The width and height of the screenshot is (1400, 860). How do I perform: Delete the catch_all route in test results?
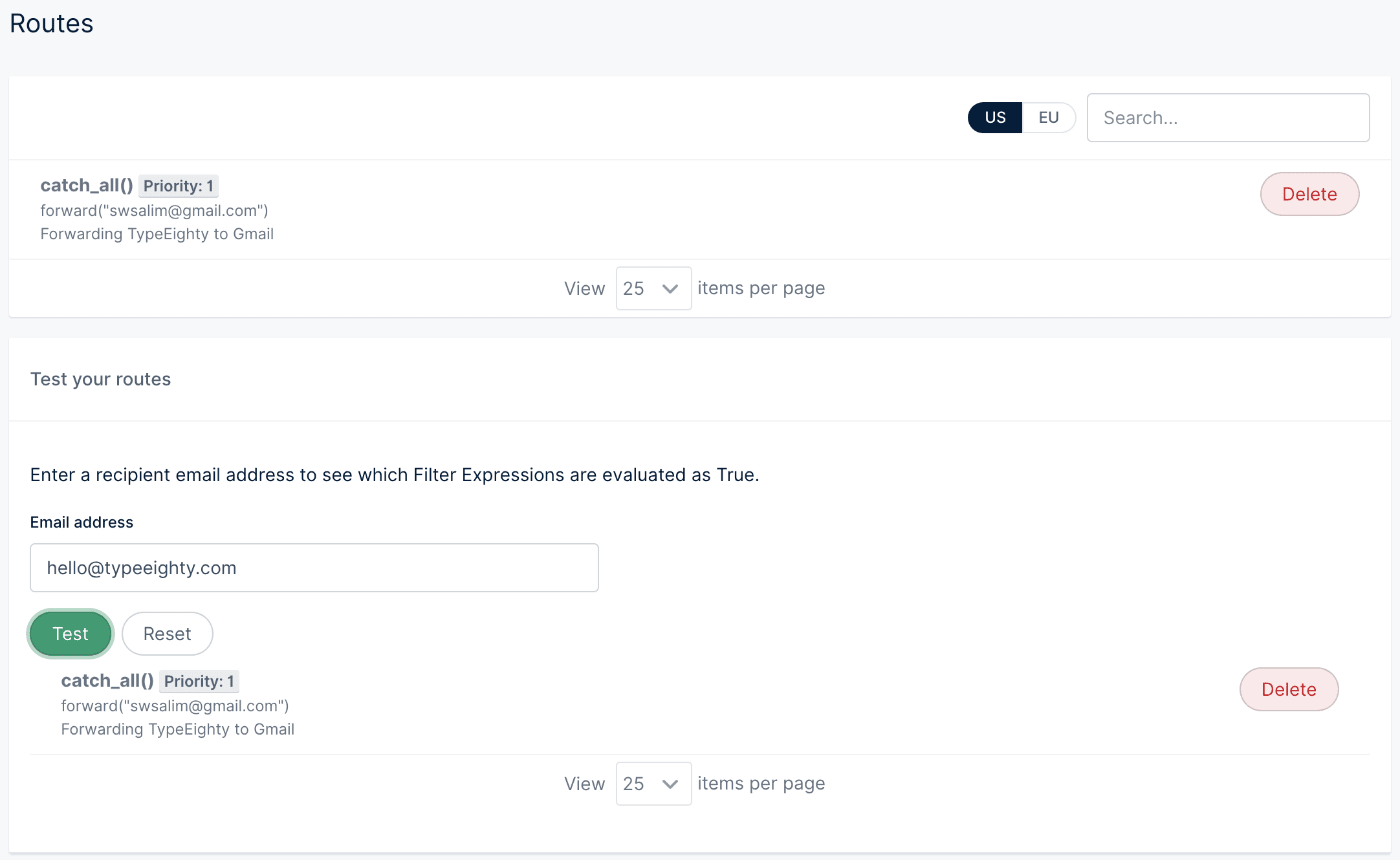pyautogui.click(x=1289, y=689)
